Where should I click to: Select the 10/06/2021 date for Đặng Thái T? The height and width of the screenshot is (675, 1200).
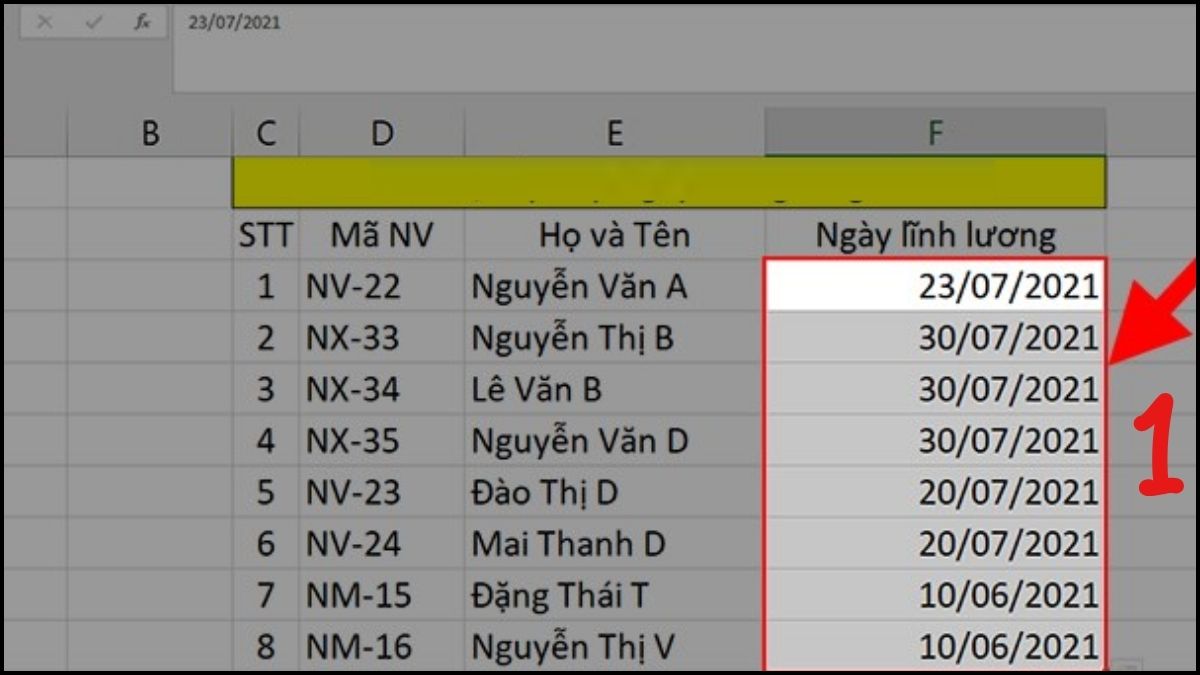934,595
